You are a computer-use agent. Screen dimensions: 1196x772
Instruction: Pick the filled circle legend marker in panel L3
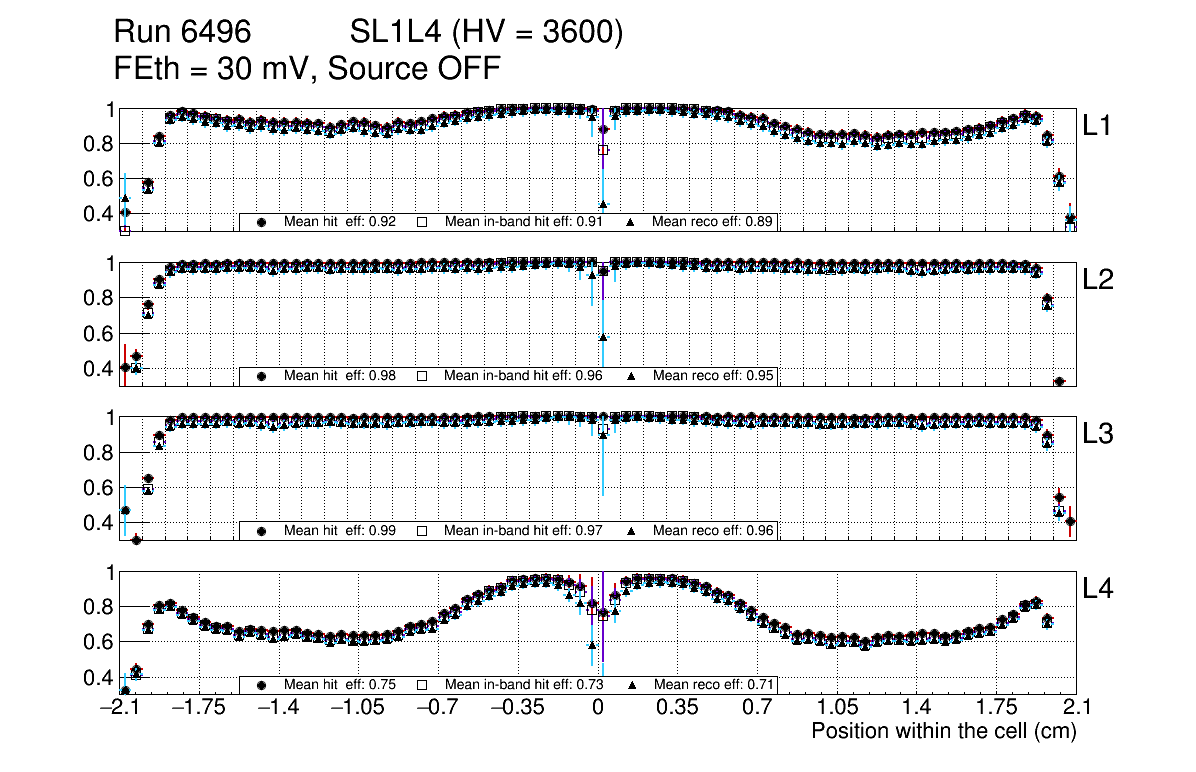click(x=262, y=531)
